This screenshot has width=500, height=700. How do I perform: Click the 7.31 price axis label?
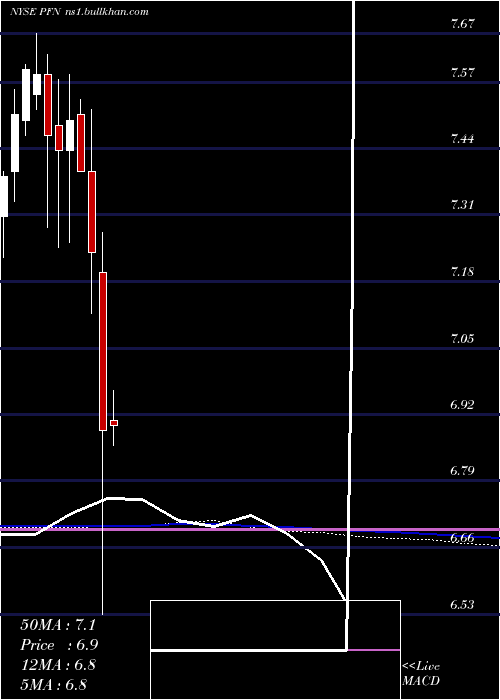(x=462, y=205)
